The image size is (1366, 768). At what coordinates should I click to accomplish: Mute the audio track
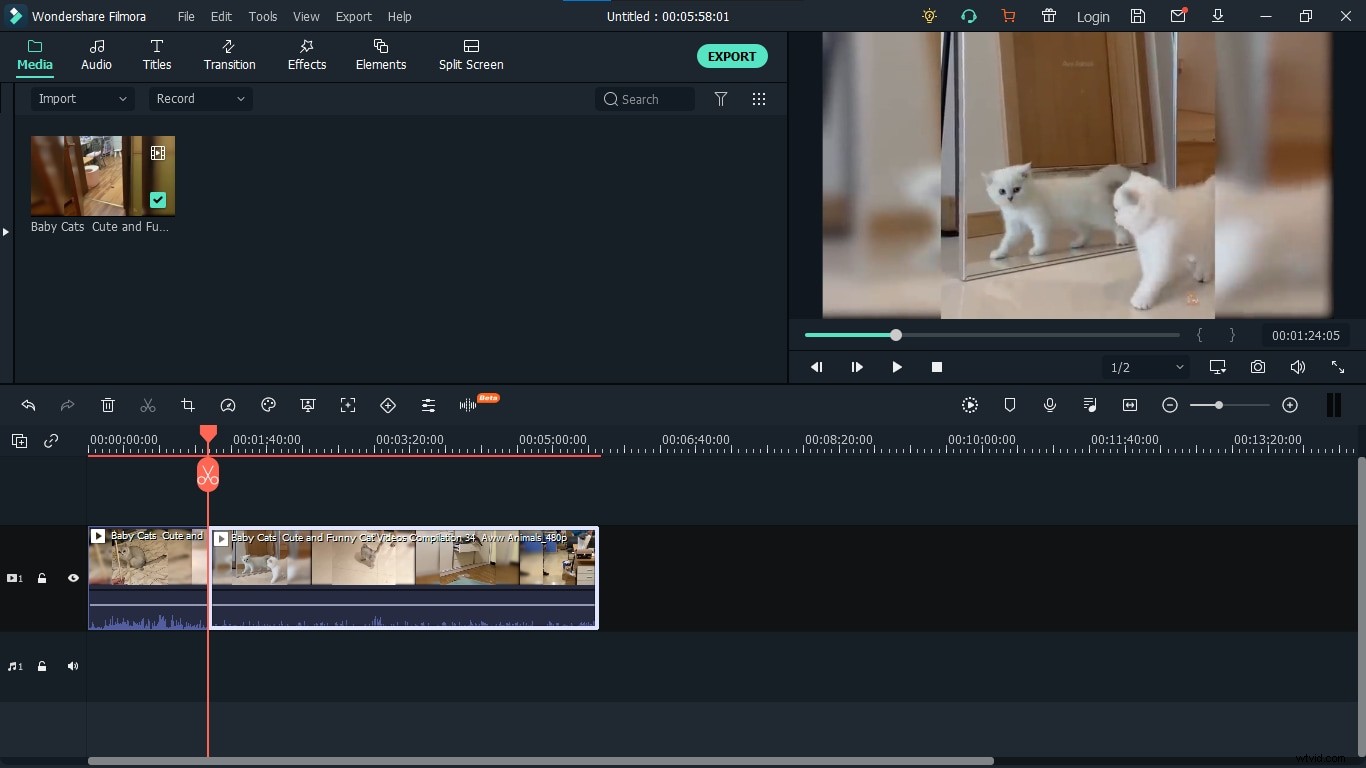(73, 667)
